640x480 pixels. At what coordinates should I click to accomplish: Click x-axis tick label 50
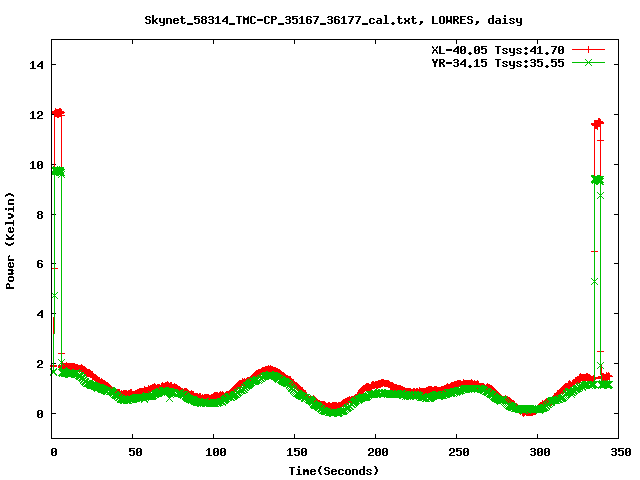tap(135, 452)
